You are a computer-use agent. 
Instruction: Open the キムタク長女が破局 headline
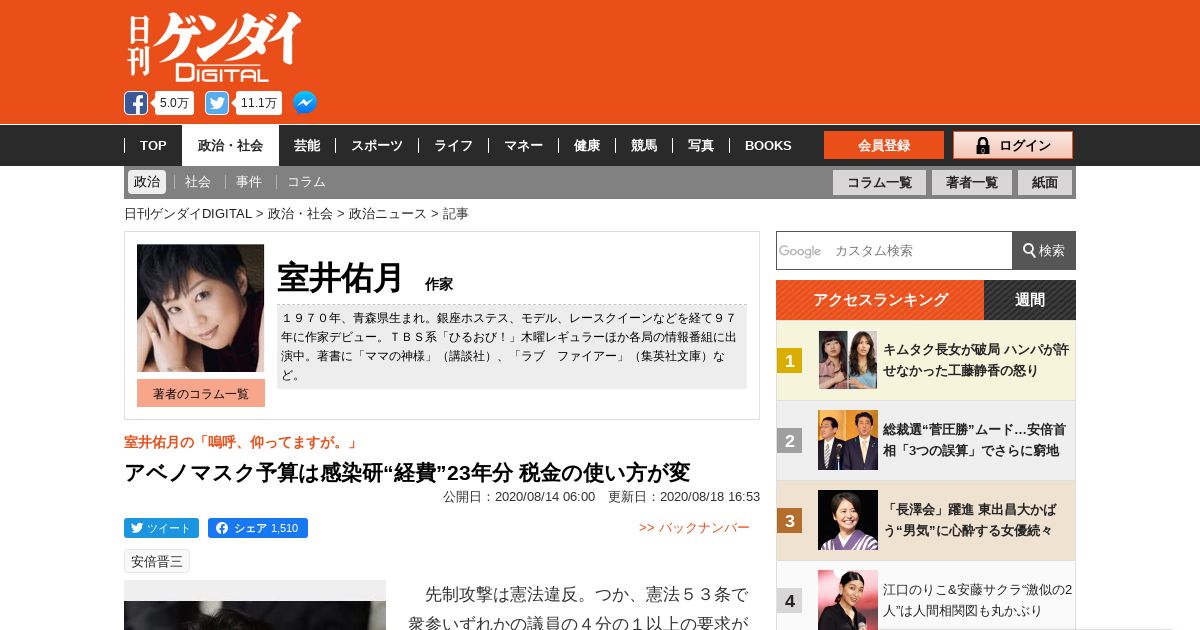point(976,360)
